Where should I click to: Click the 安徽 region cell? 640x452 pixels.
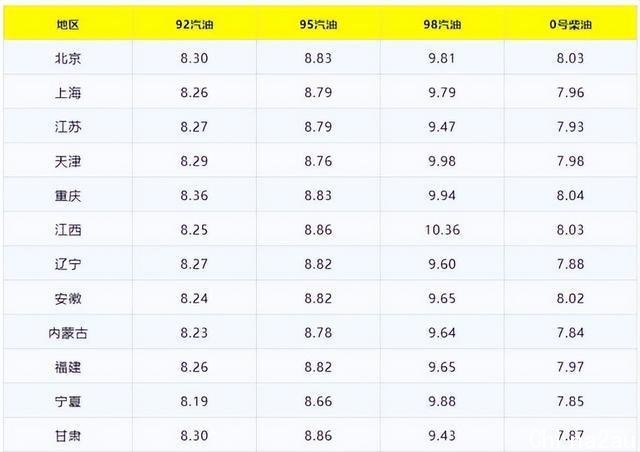68,298
